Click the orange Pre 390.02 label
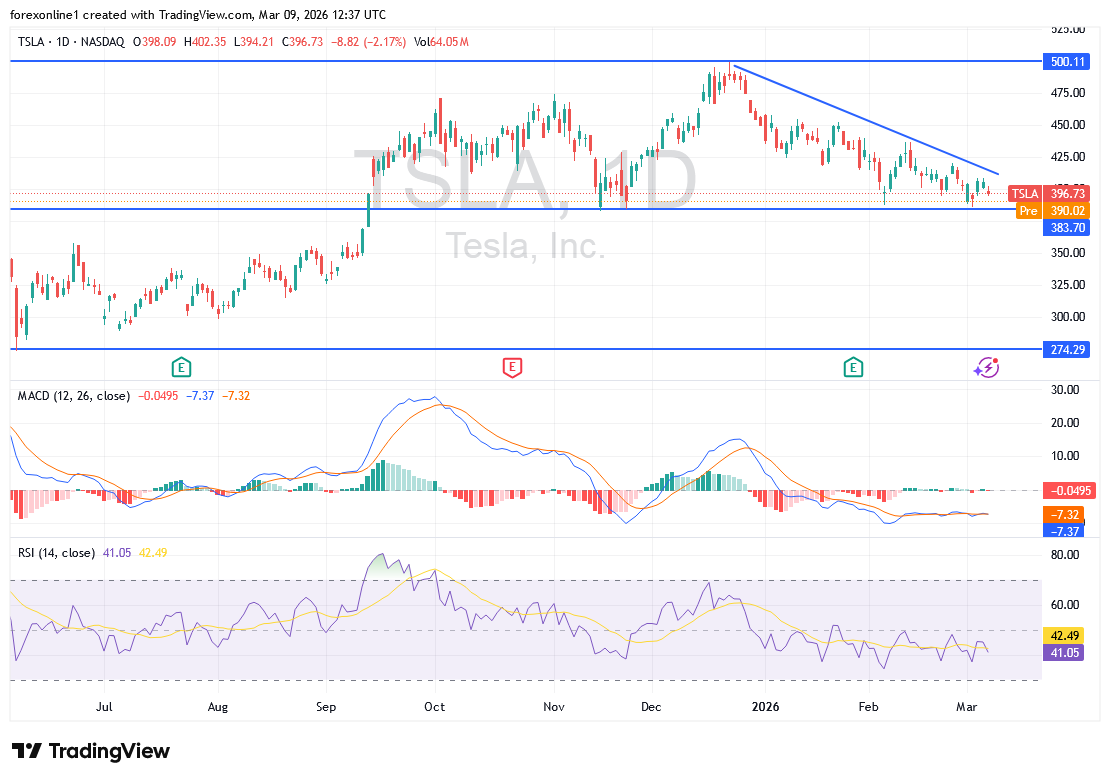Viewport: 1110px width, 781px height. pyautogui.click(x=1053, y=210)
